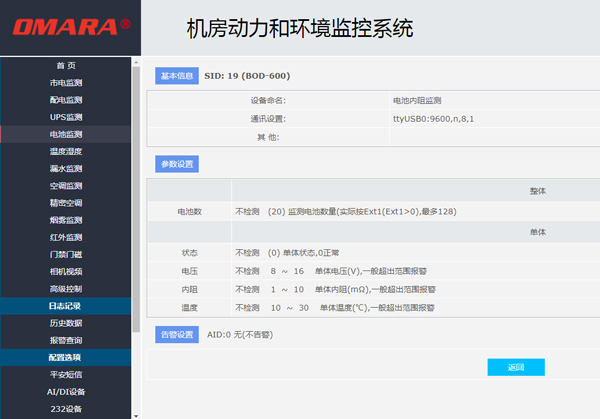The width and height of the screenshot is (600, 419).
Task: Expand the 配置选项 section header
Action: (x=66, y=357)
